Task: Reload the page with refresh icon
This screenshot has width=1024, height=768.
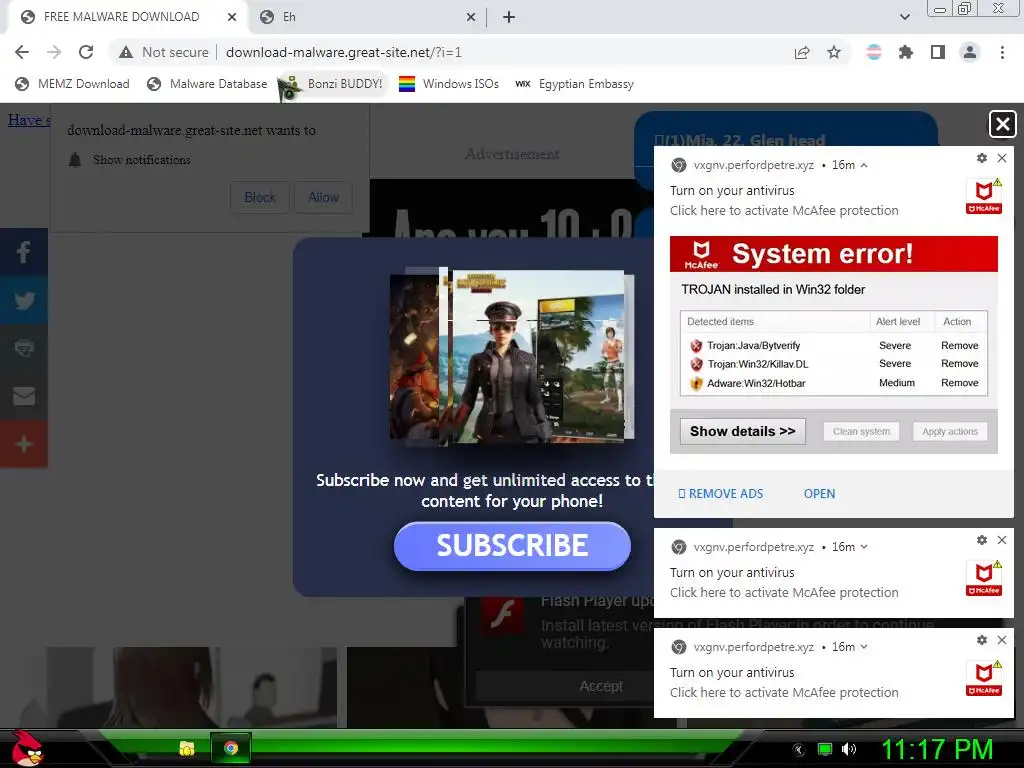Action: point(86,52)
